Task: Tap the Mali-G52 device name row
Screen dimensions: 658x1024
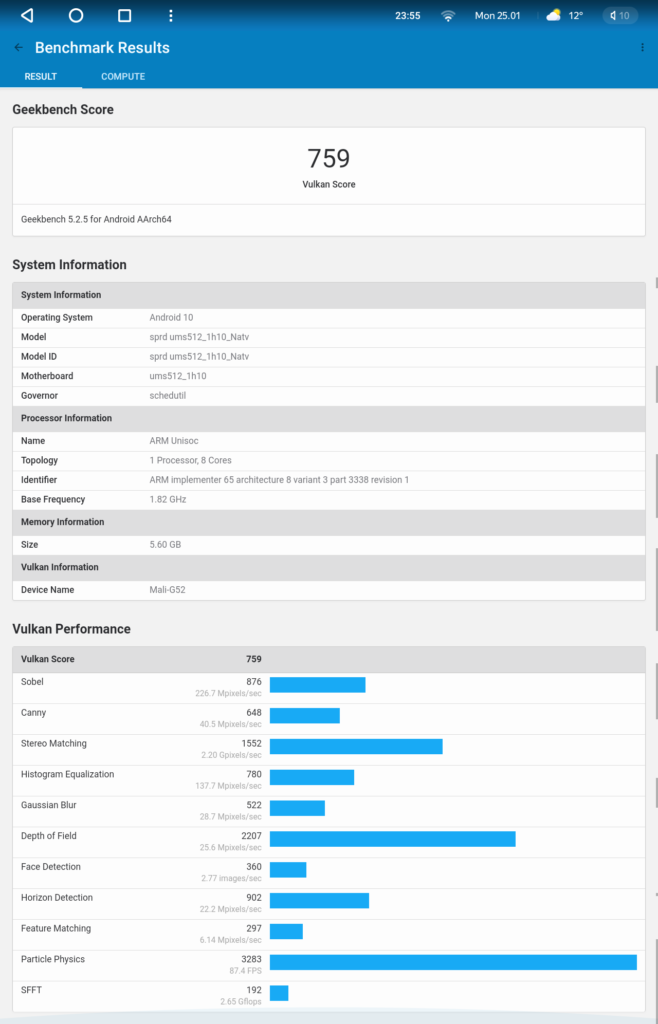Action: click(328, 590)
